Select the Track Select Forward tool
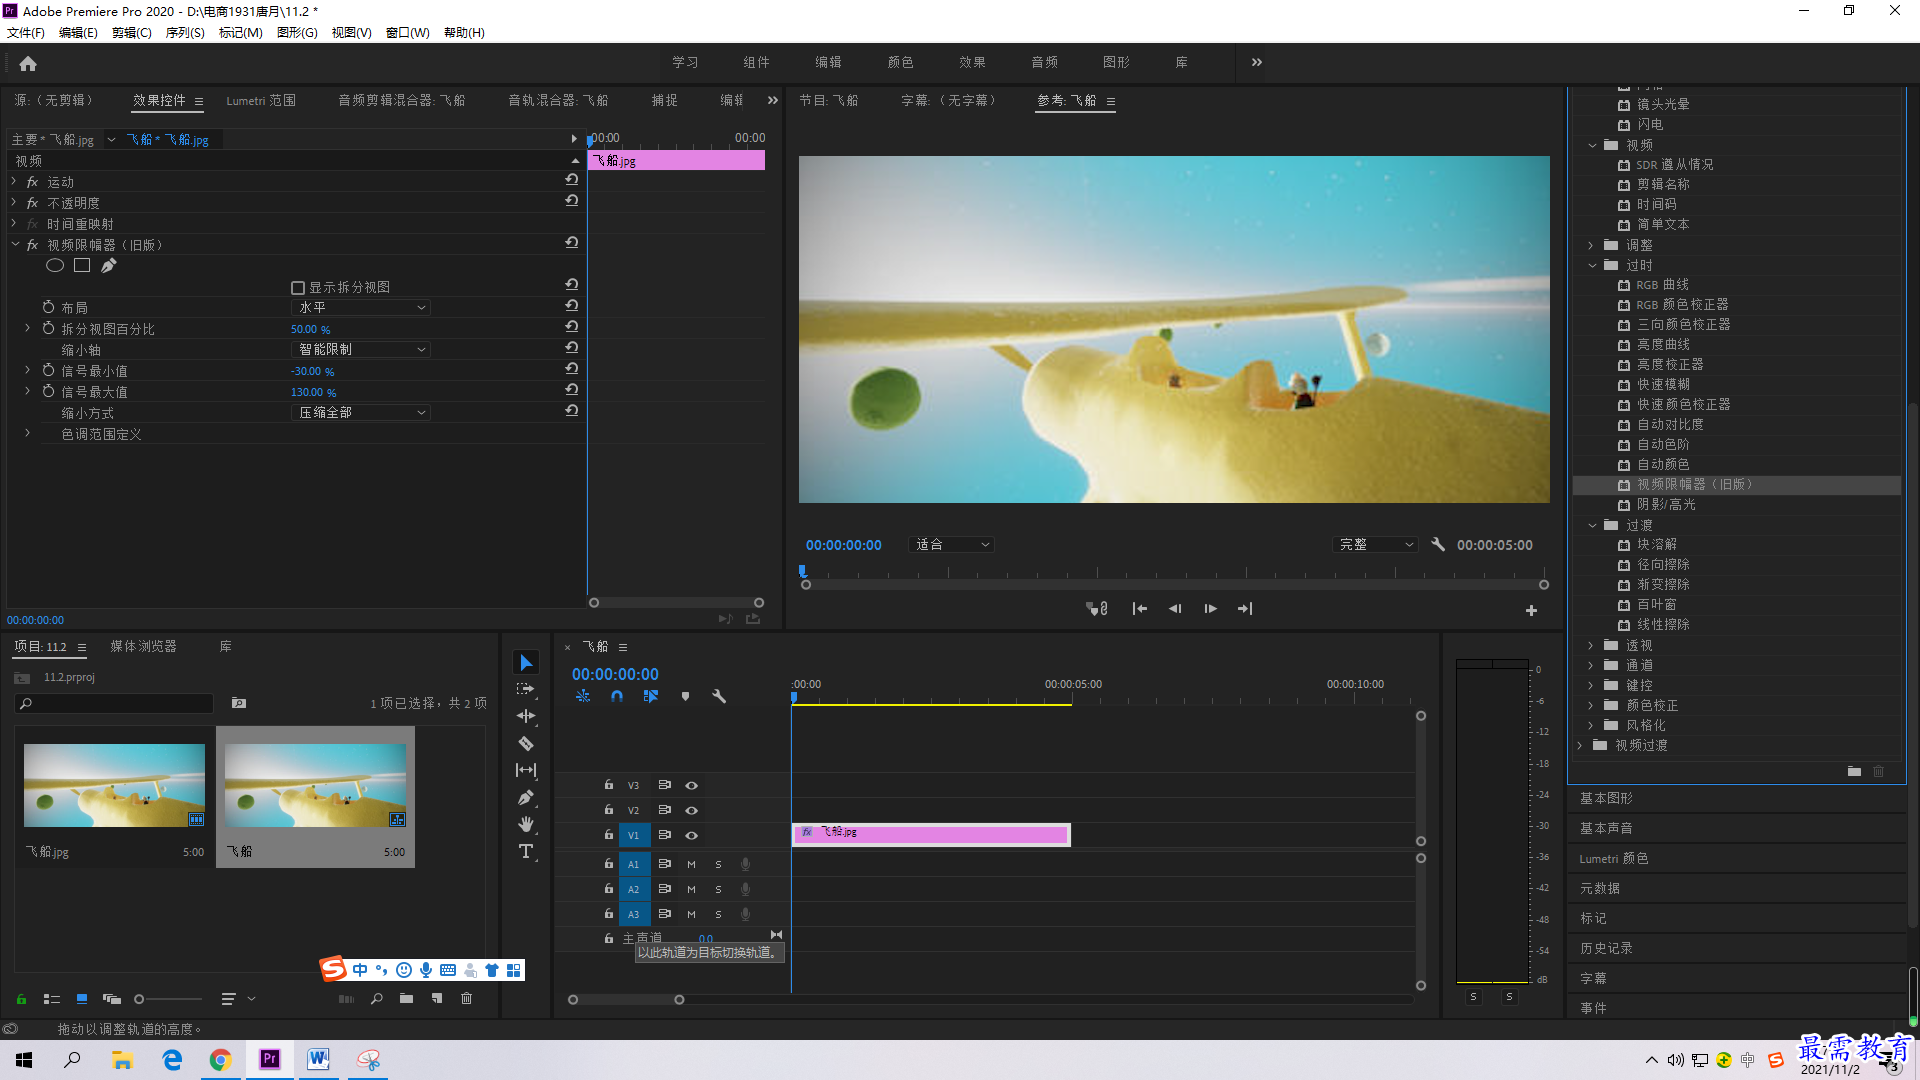The height and width of the screenshot is (1080, 1920). pos(526,689)
